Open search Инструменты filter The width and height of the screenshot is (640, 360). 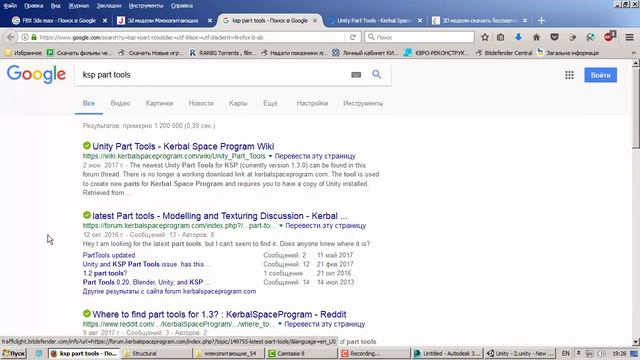pyautogui.click(x=363, y=103)
